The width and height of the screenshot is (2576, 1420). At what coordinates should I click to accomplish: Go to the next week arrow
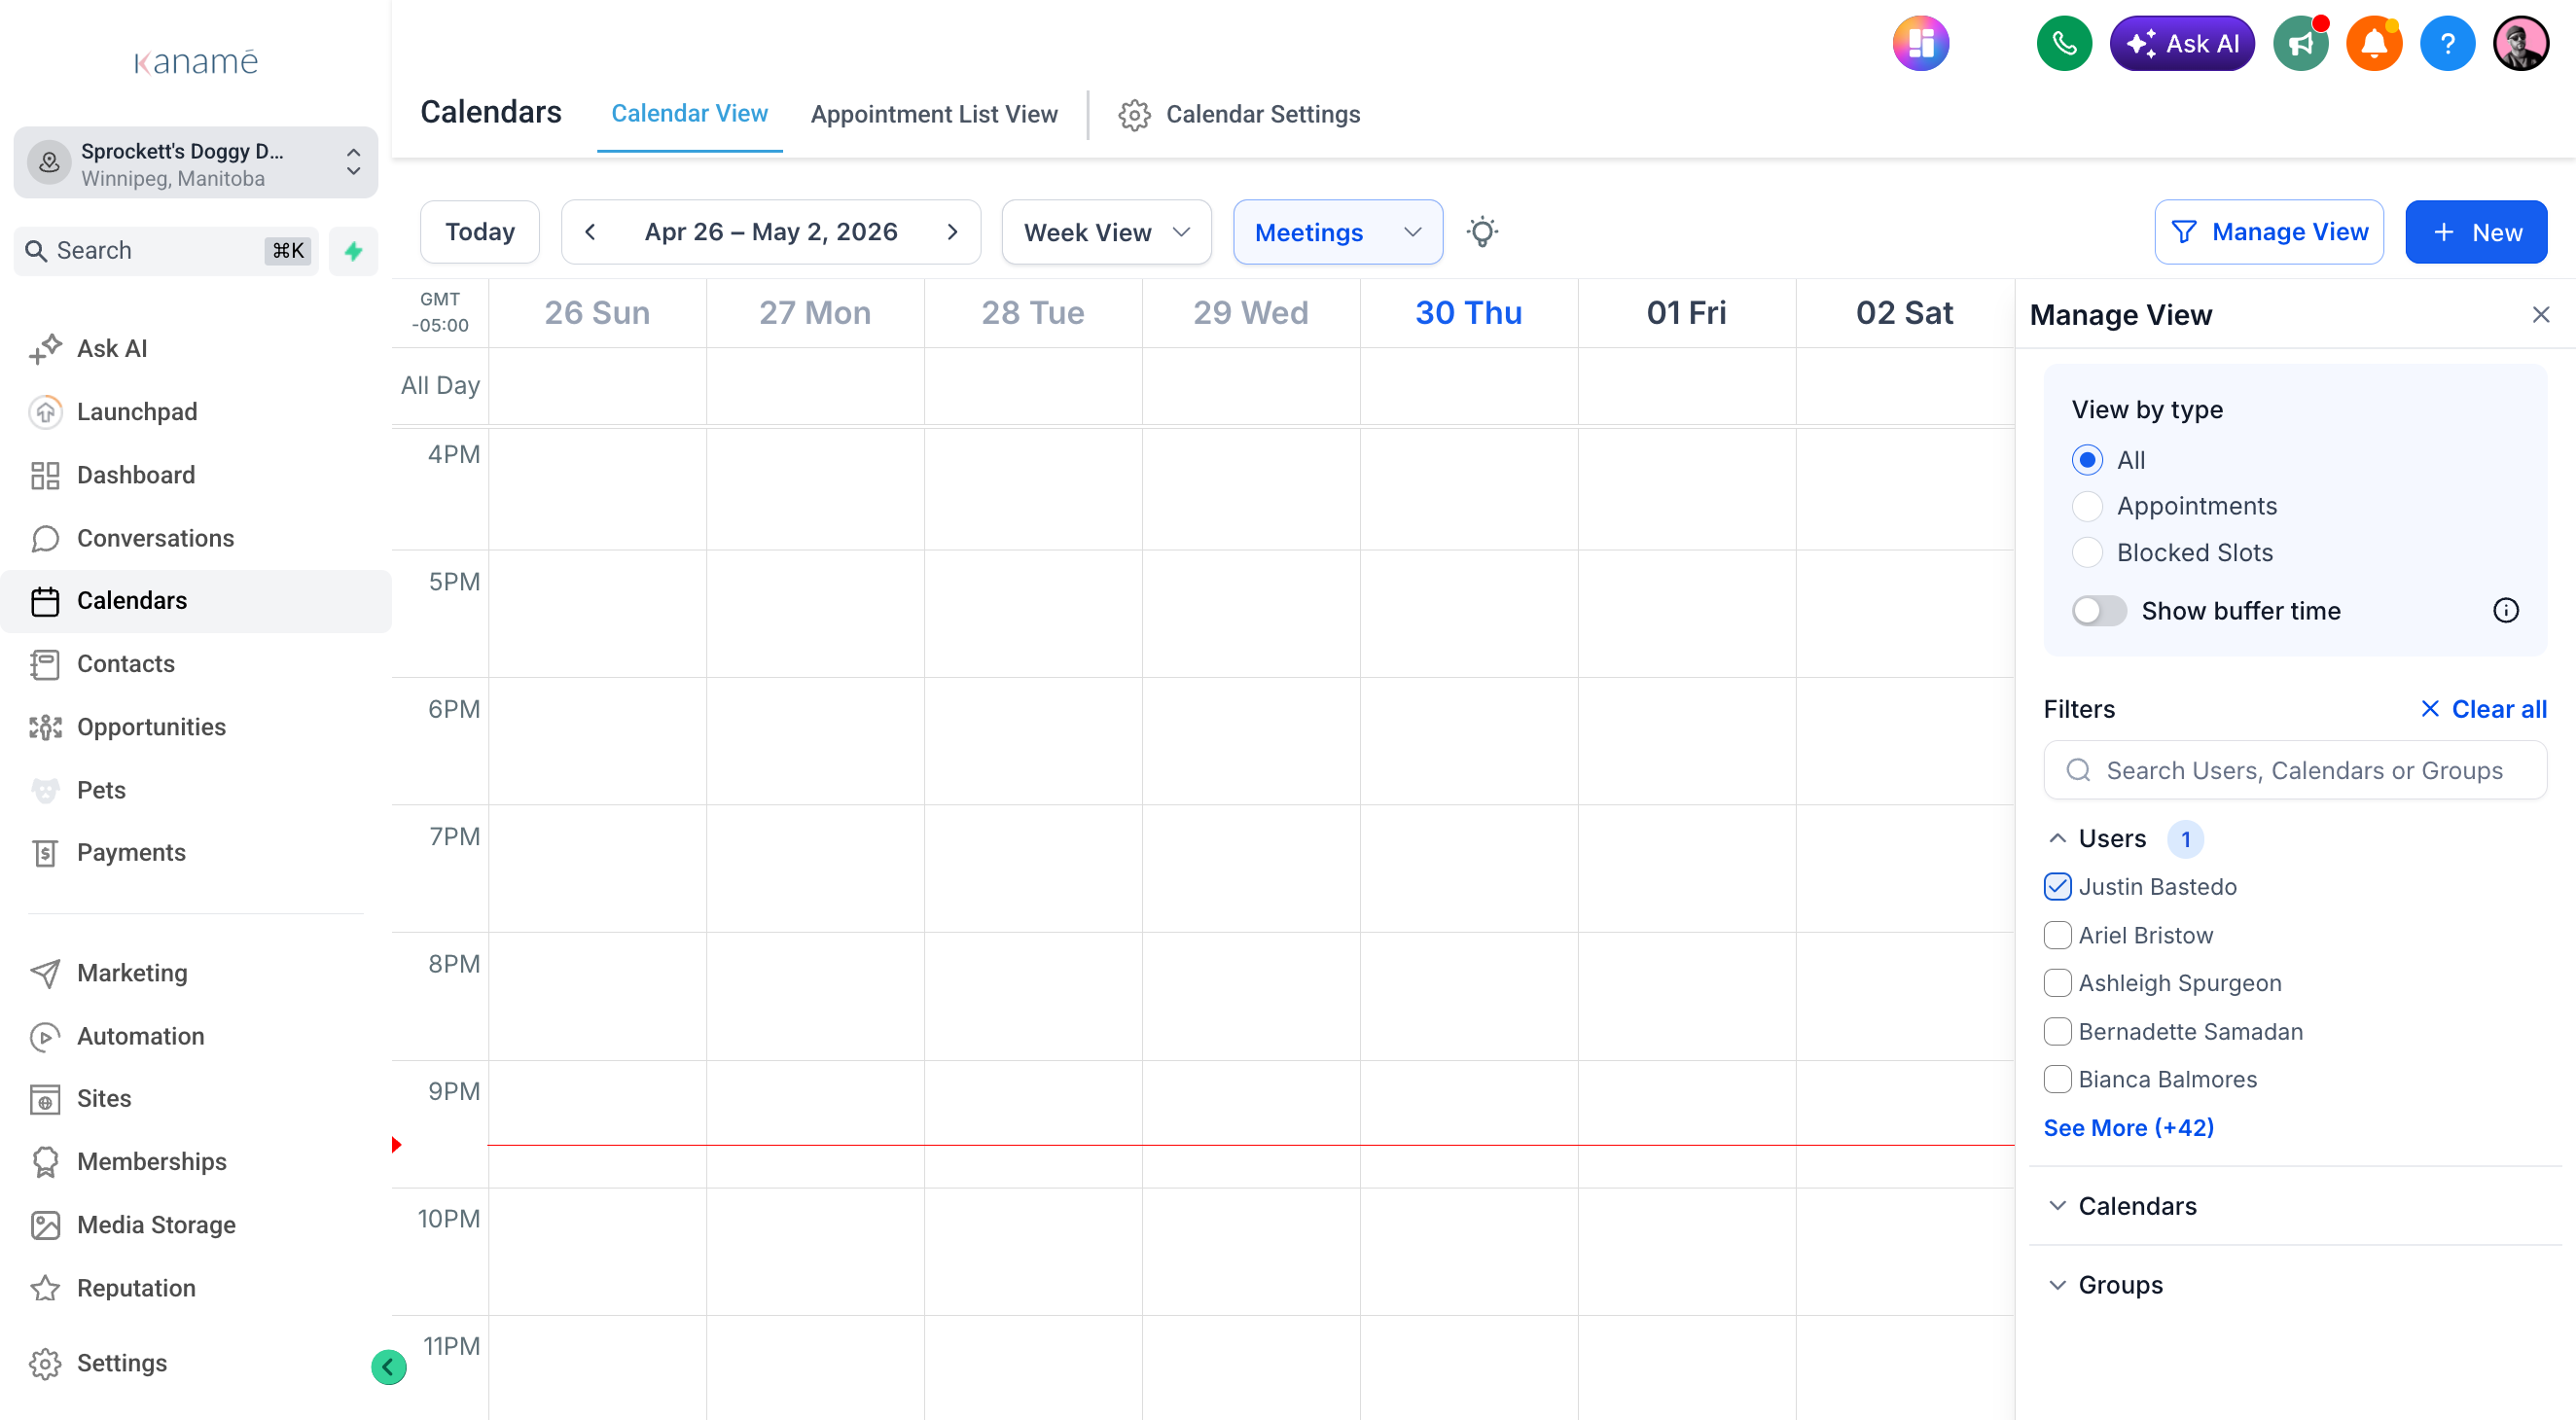tap(952, 232)
